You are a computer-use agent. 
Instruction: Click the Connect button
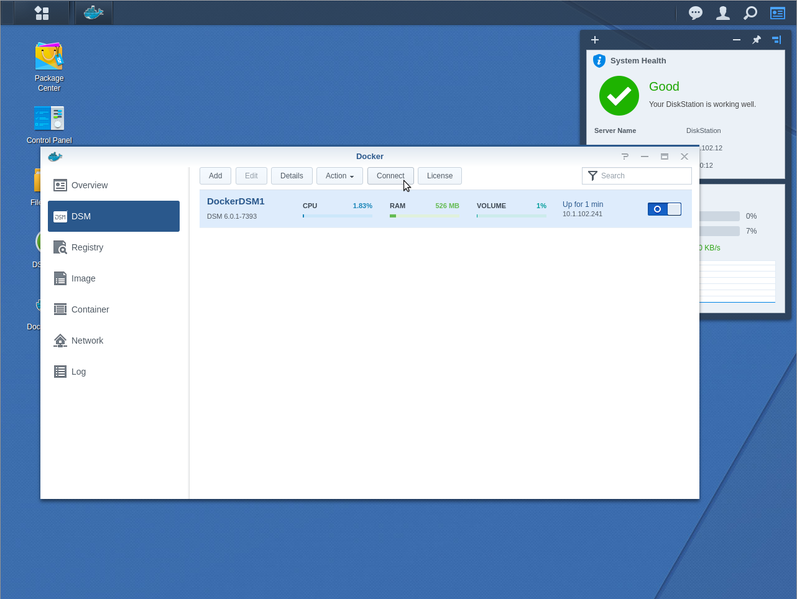(390, 176)
